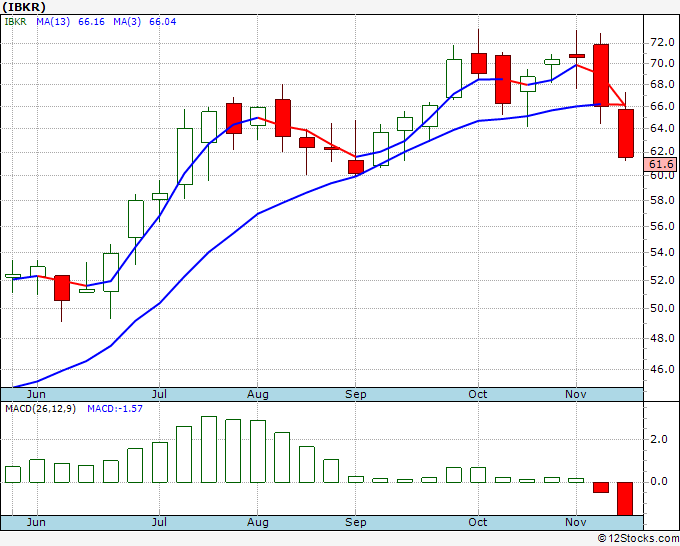Click the 52.0 price axis label
The image size is (680, 546).
662,280
